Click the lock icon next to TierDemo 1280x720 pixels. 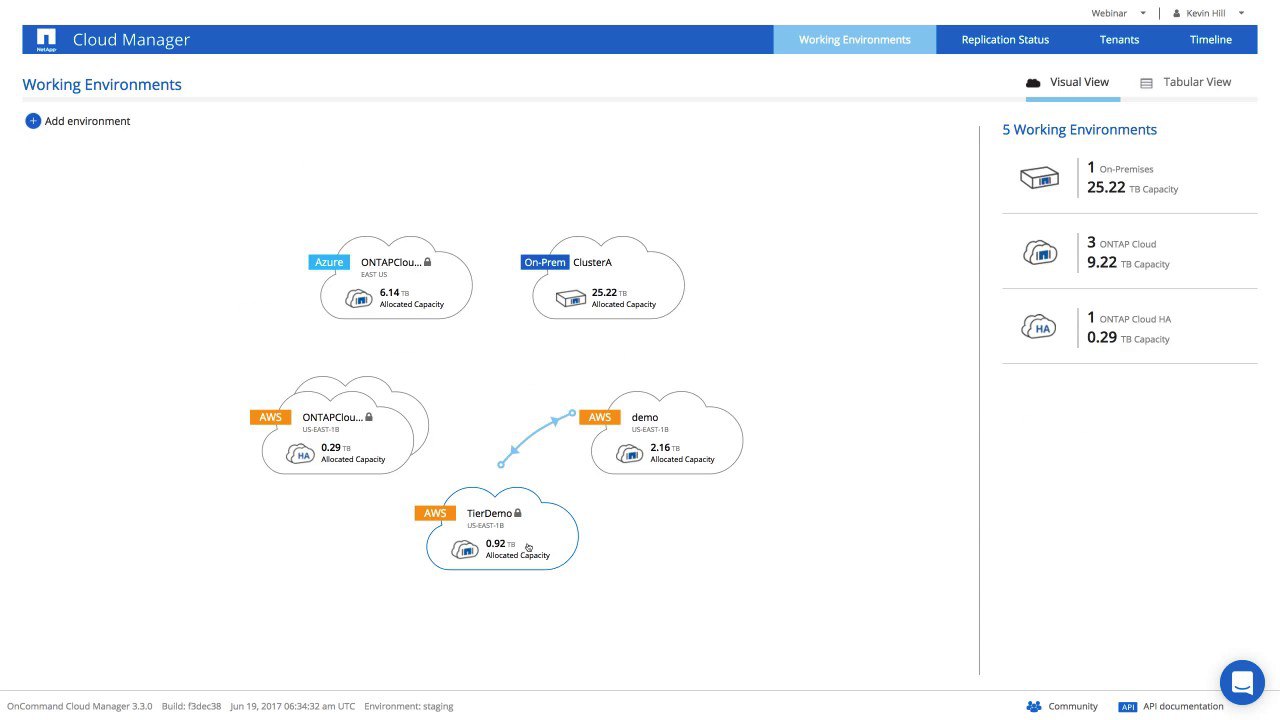[518, 513]
